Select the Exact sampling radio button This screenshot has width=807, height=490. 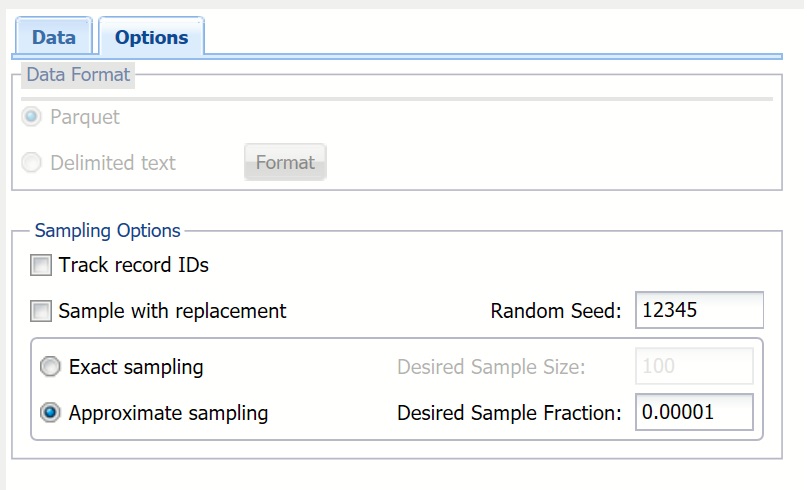point(50,367)
